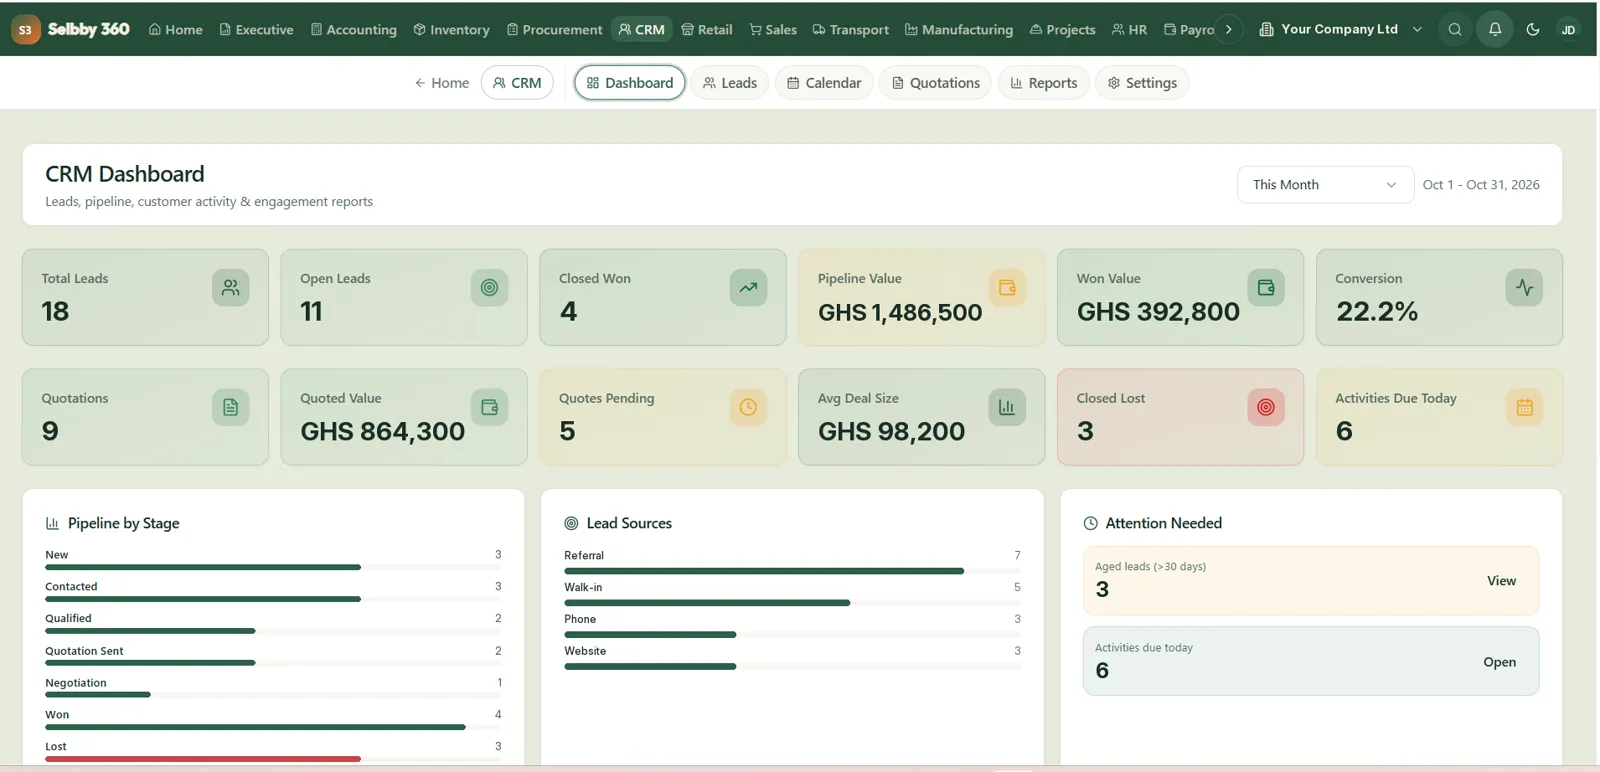Show more modules with right chevron
Image resolution: width=1600 pixels, height=772 pixels.
click(x=1229, y=30)
